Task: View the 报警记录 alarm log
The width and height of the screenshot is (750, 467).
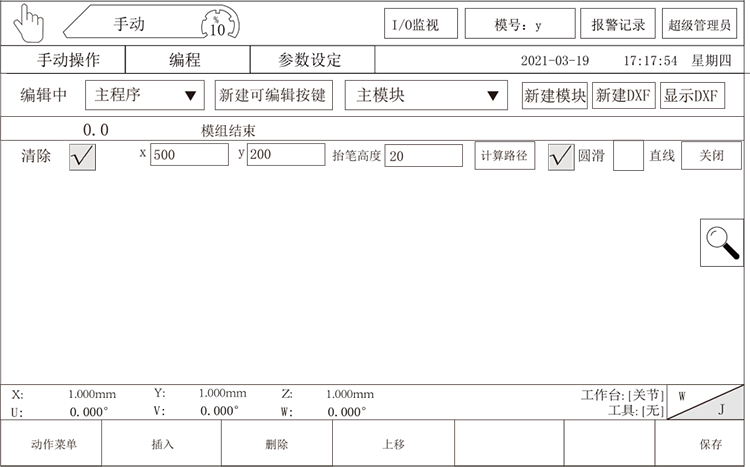Action: (618, 24)
